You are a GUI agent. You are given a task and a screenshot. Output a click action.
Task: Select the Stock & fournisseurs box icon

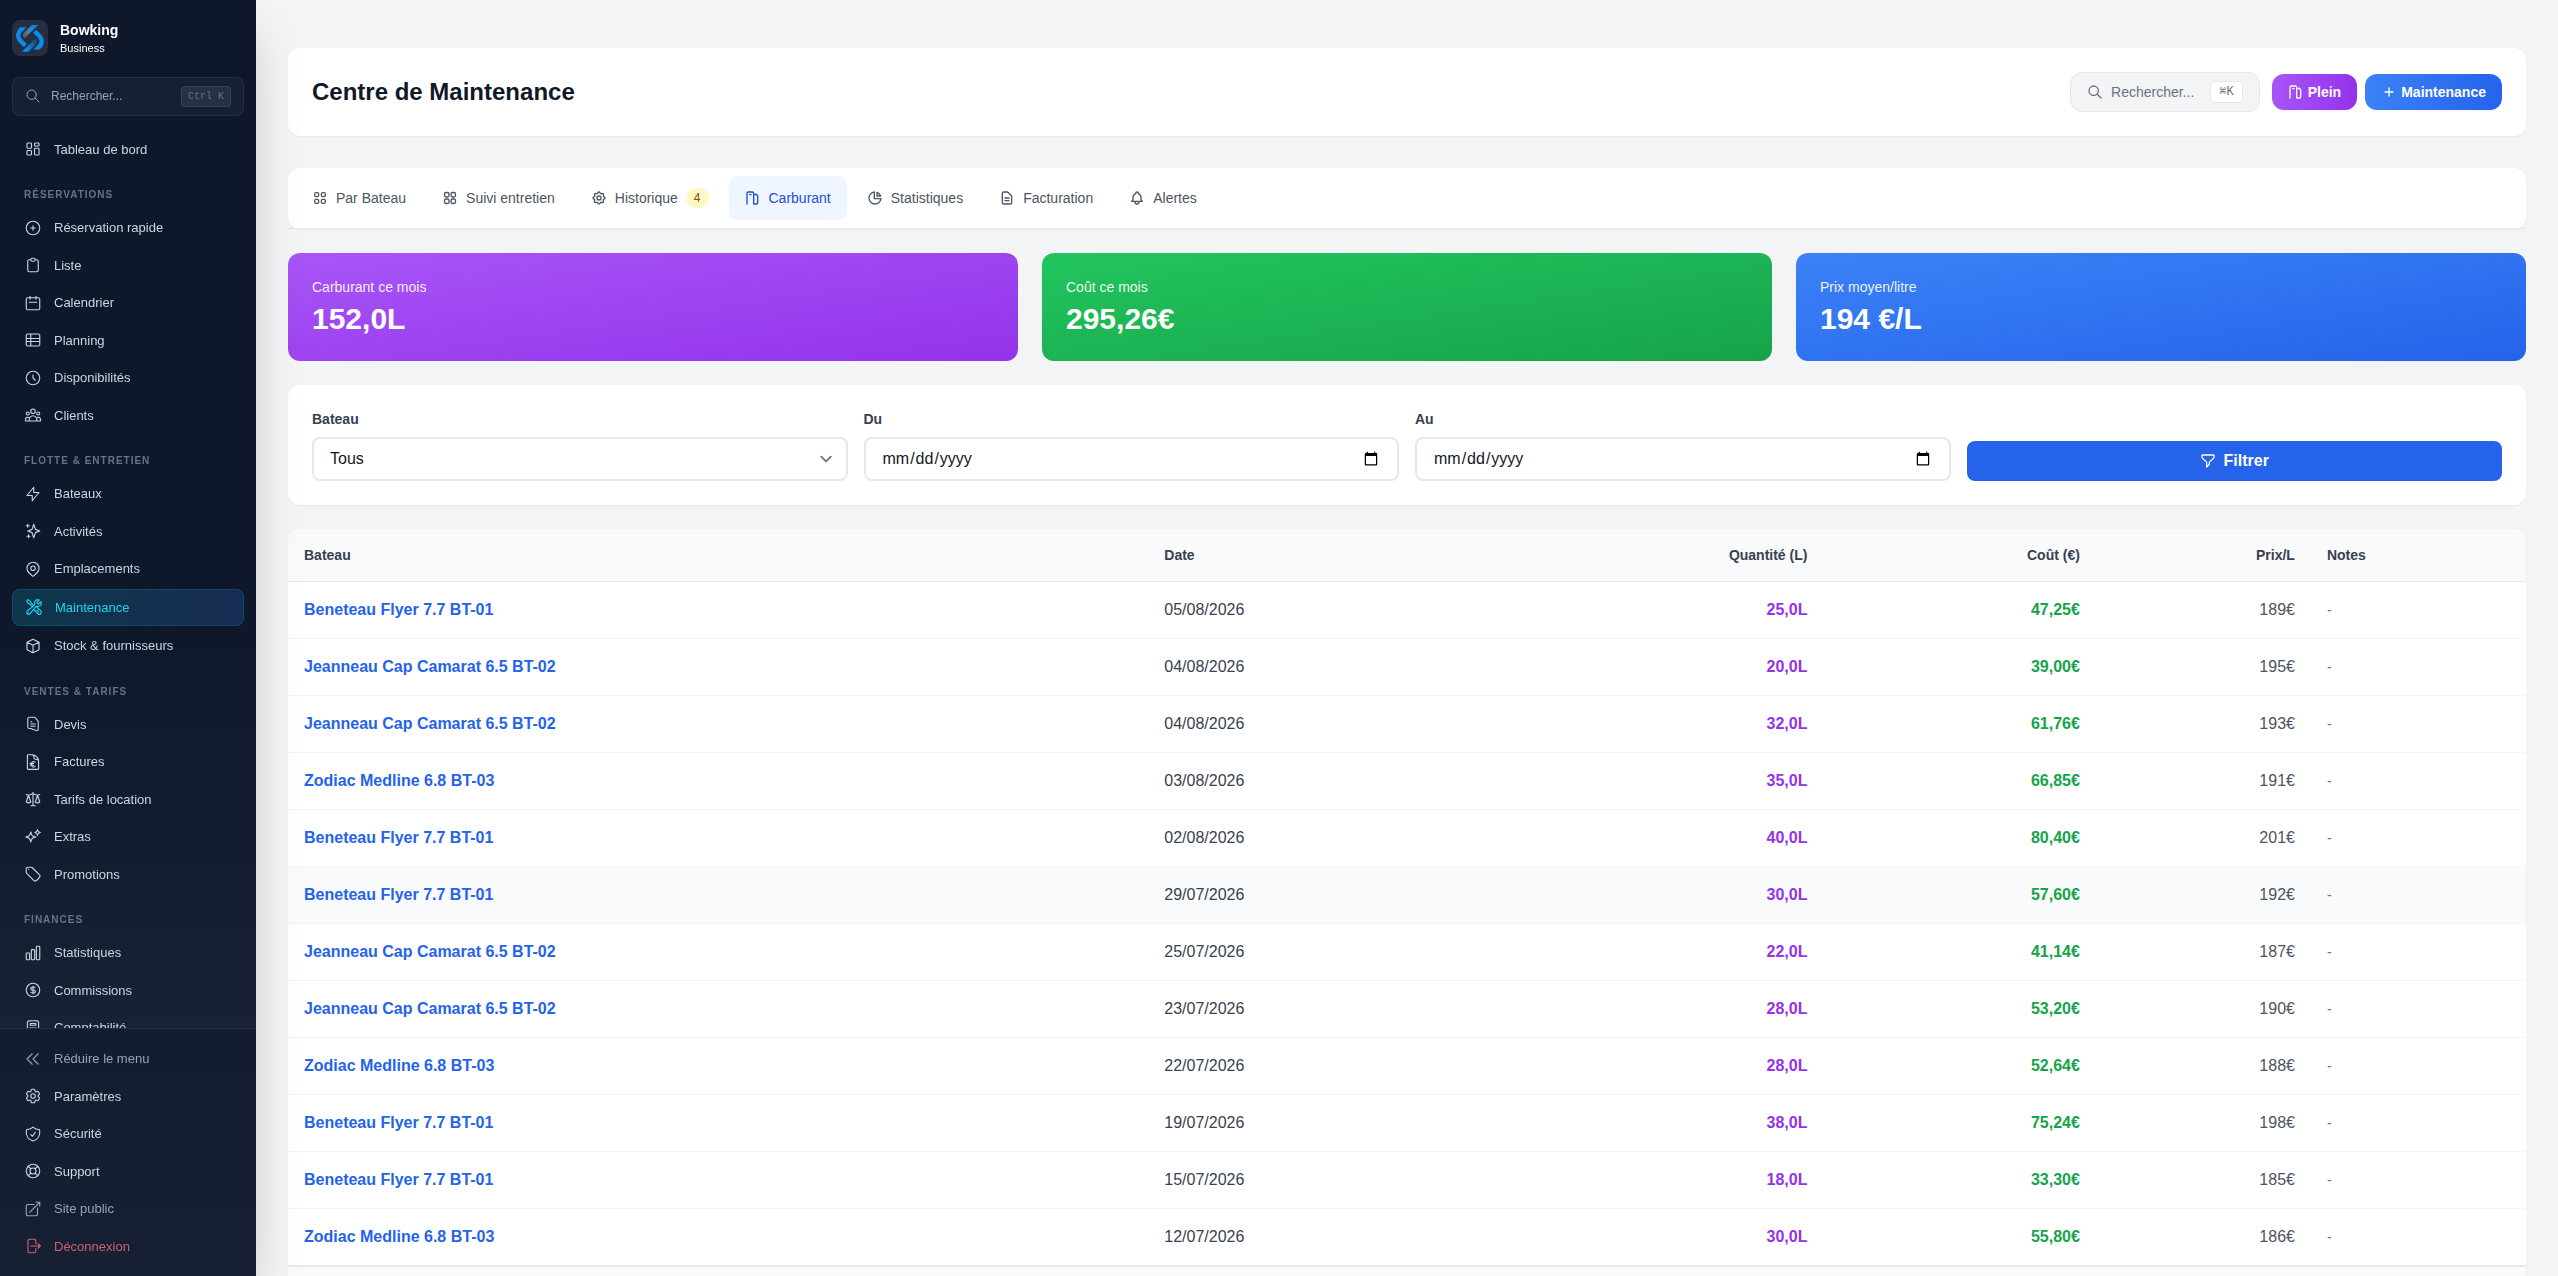click(33, 646)
